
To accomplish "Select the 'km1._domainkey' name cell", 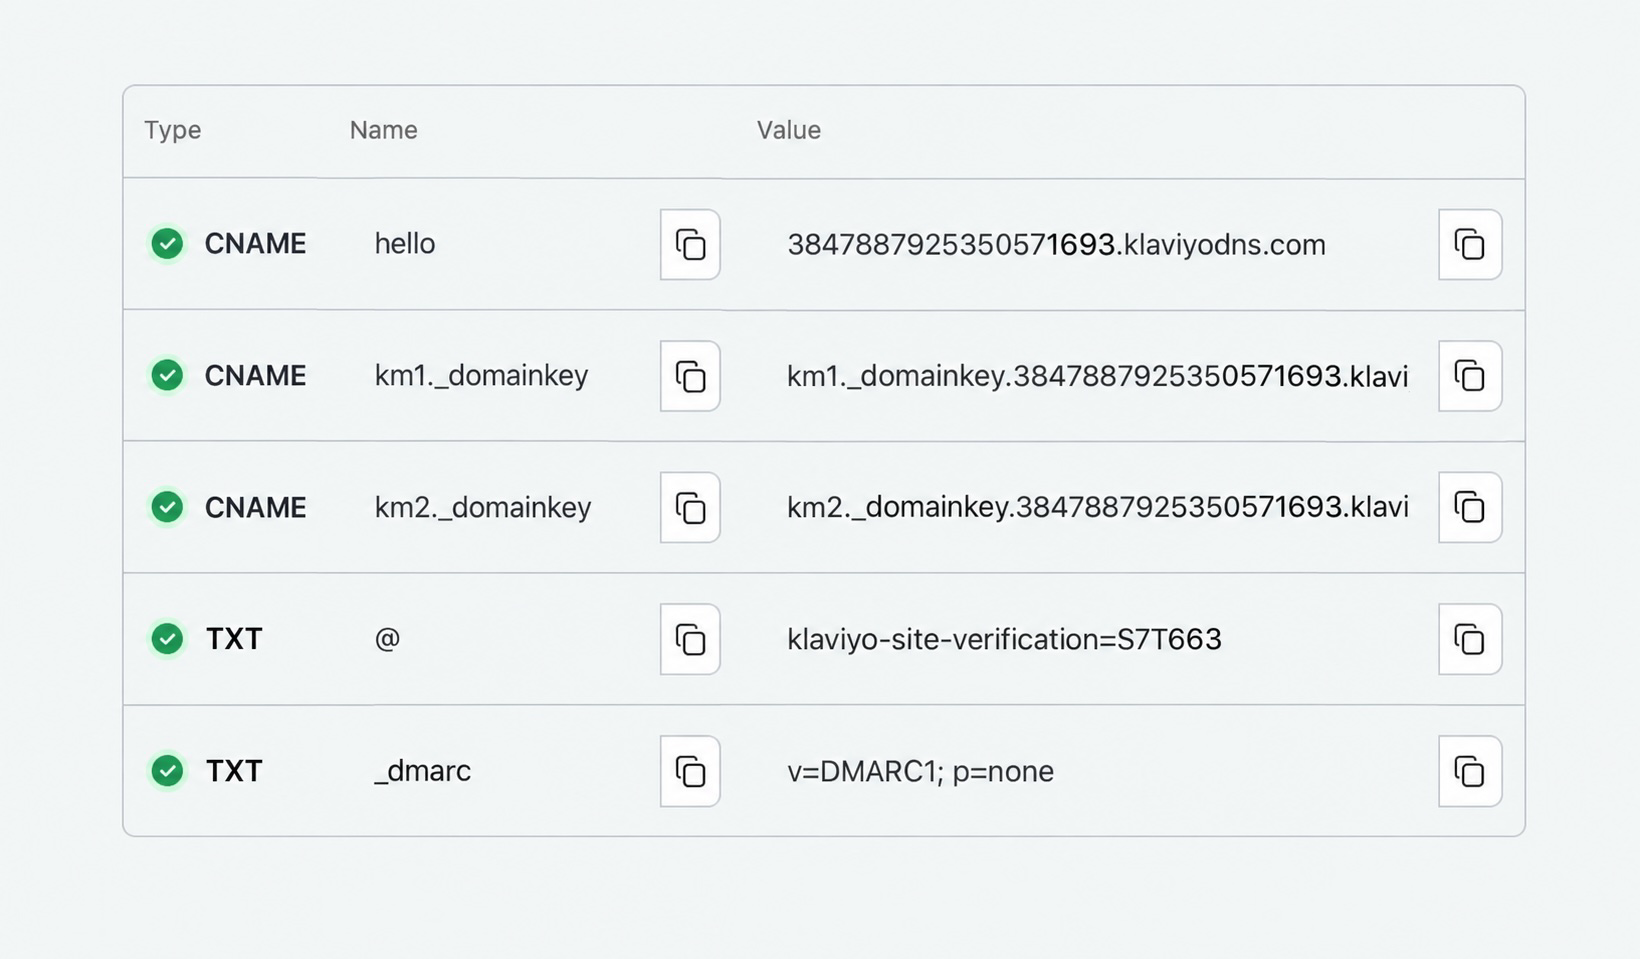I will click(481, 376).
